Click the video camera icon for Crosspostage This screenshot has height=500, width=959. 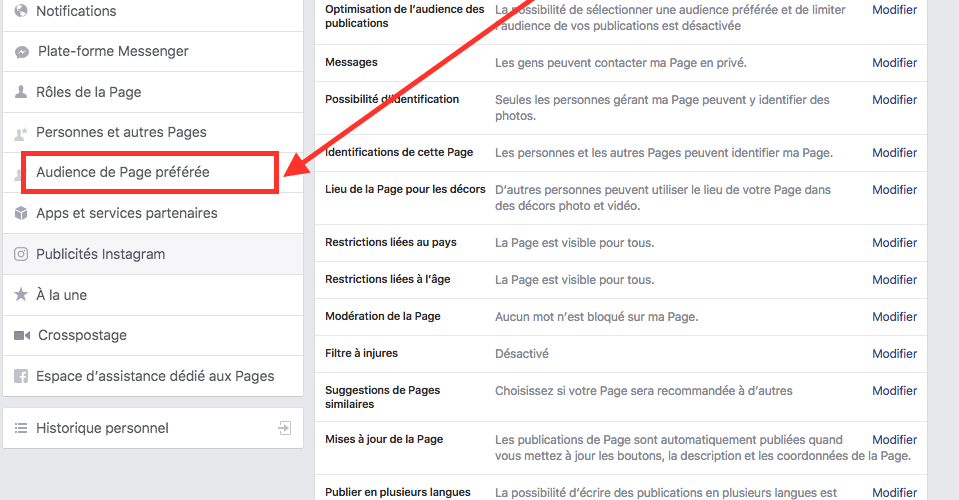click(21, 336)
